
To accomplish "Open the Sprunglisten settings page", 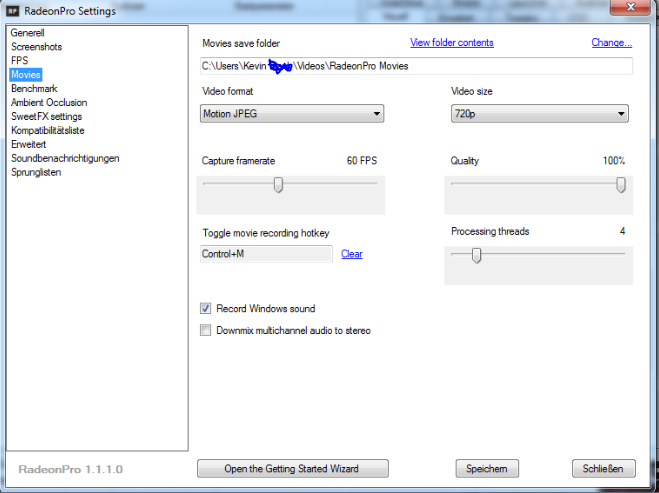I will pyautogui.click(x=36, y=172).
